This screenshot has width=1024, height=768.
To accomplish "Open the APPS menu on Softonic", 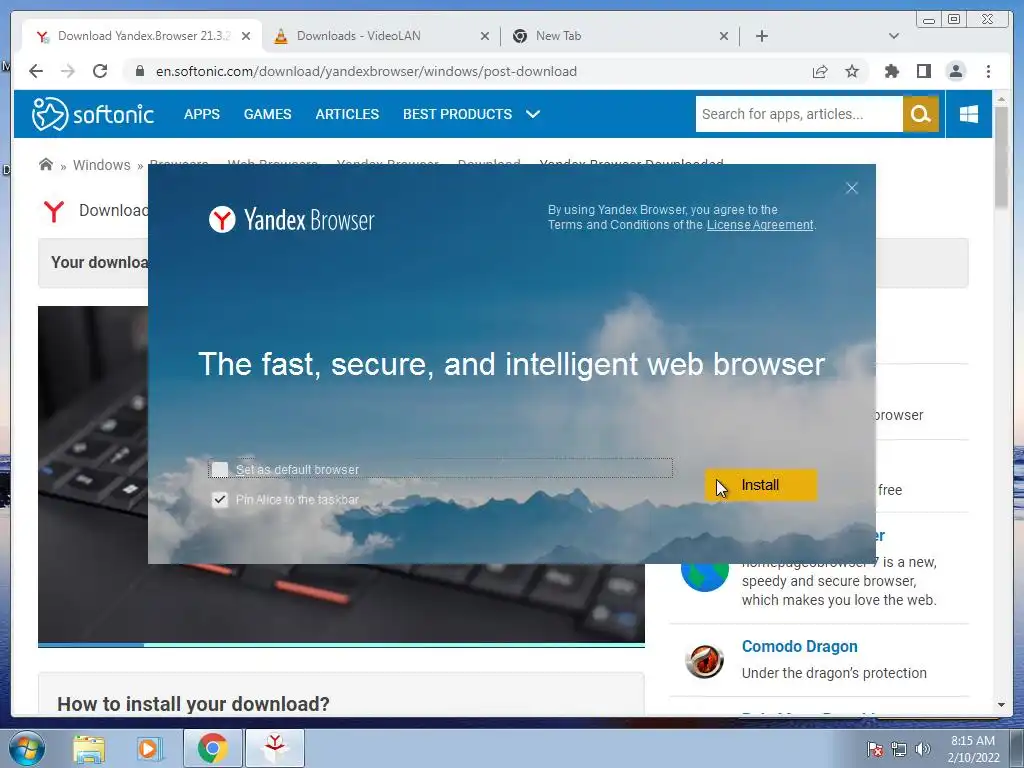I will pyautogui.click(x=202, y=114).
